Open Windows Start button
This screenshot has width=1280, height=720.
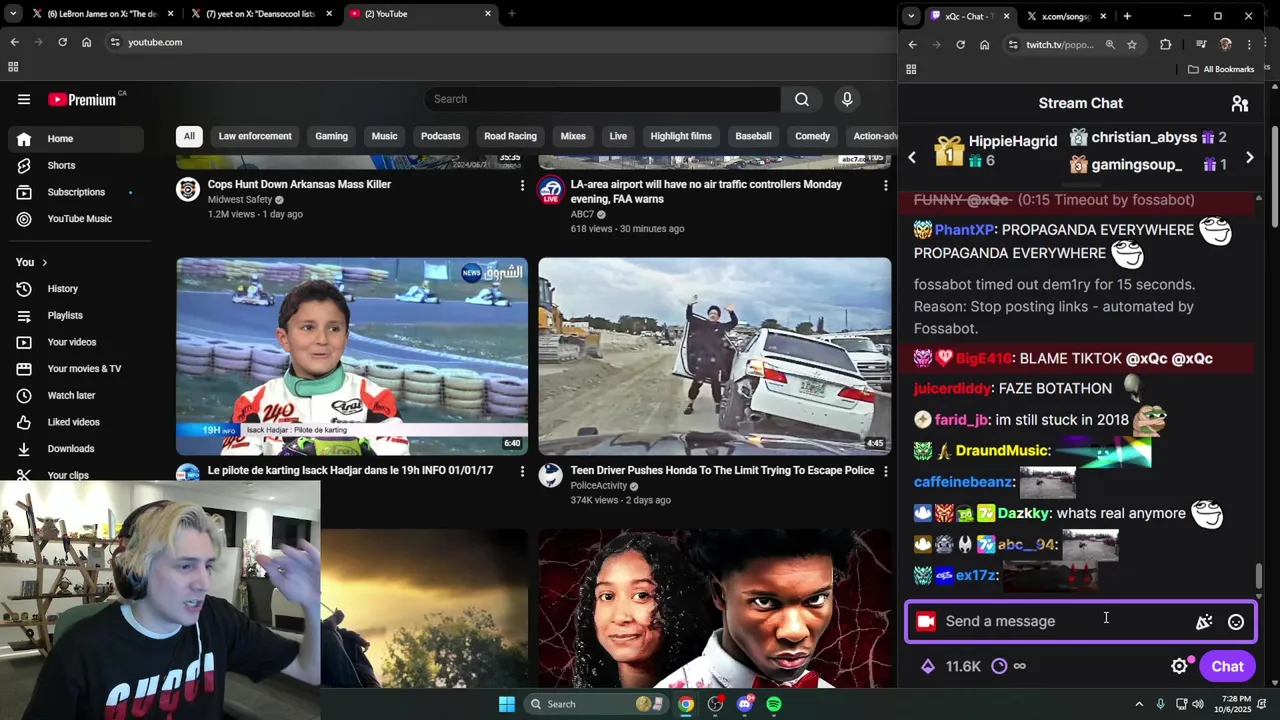507,704
